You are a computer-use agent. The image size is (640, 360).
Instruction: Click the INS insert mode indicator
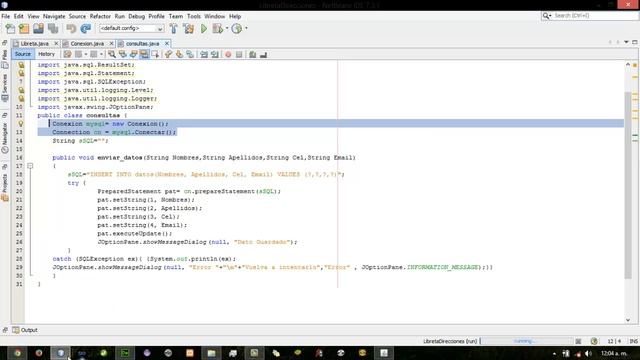tap(633, 341)
